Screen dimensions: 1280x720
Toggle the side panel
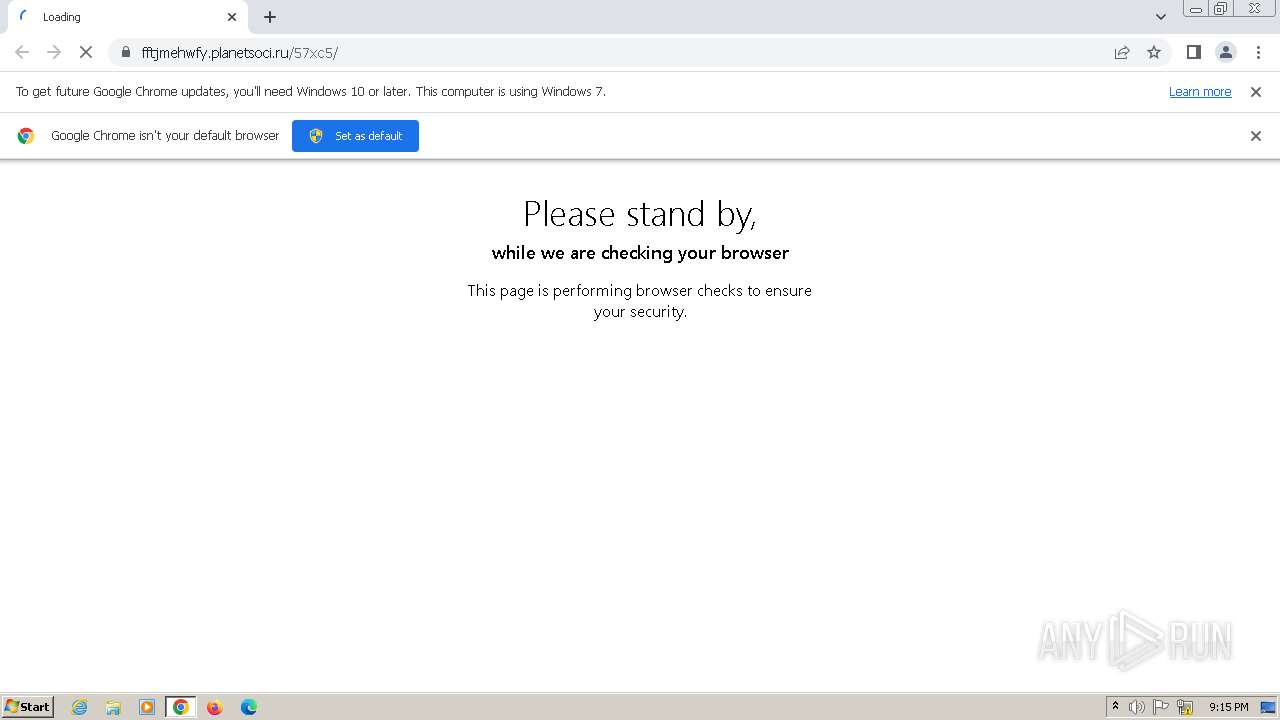[1193, 52]
